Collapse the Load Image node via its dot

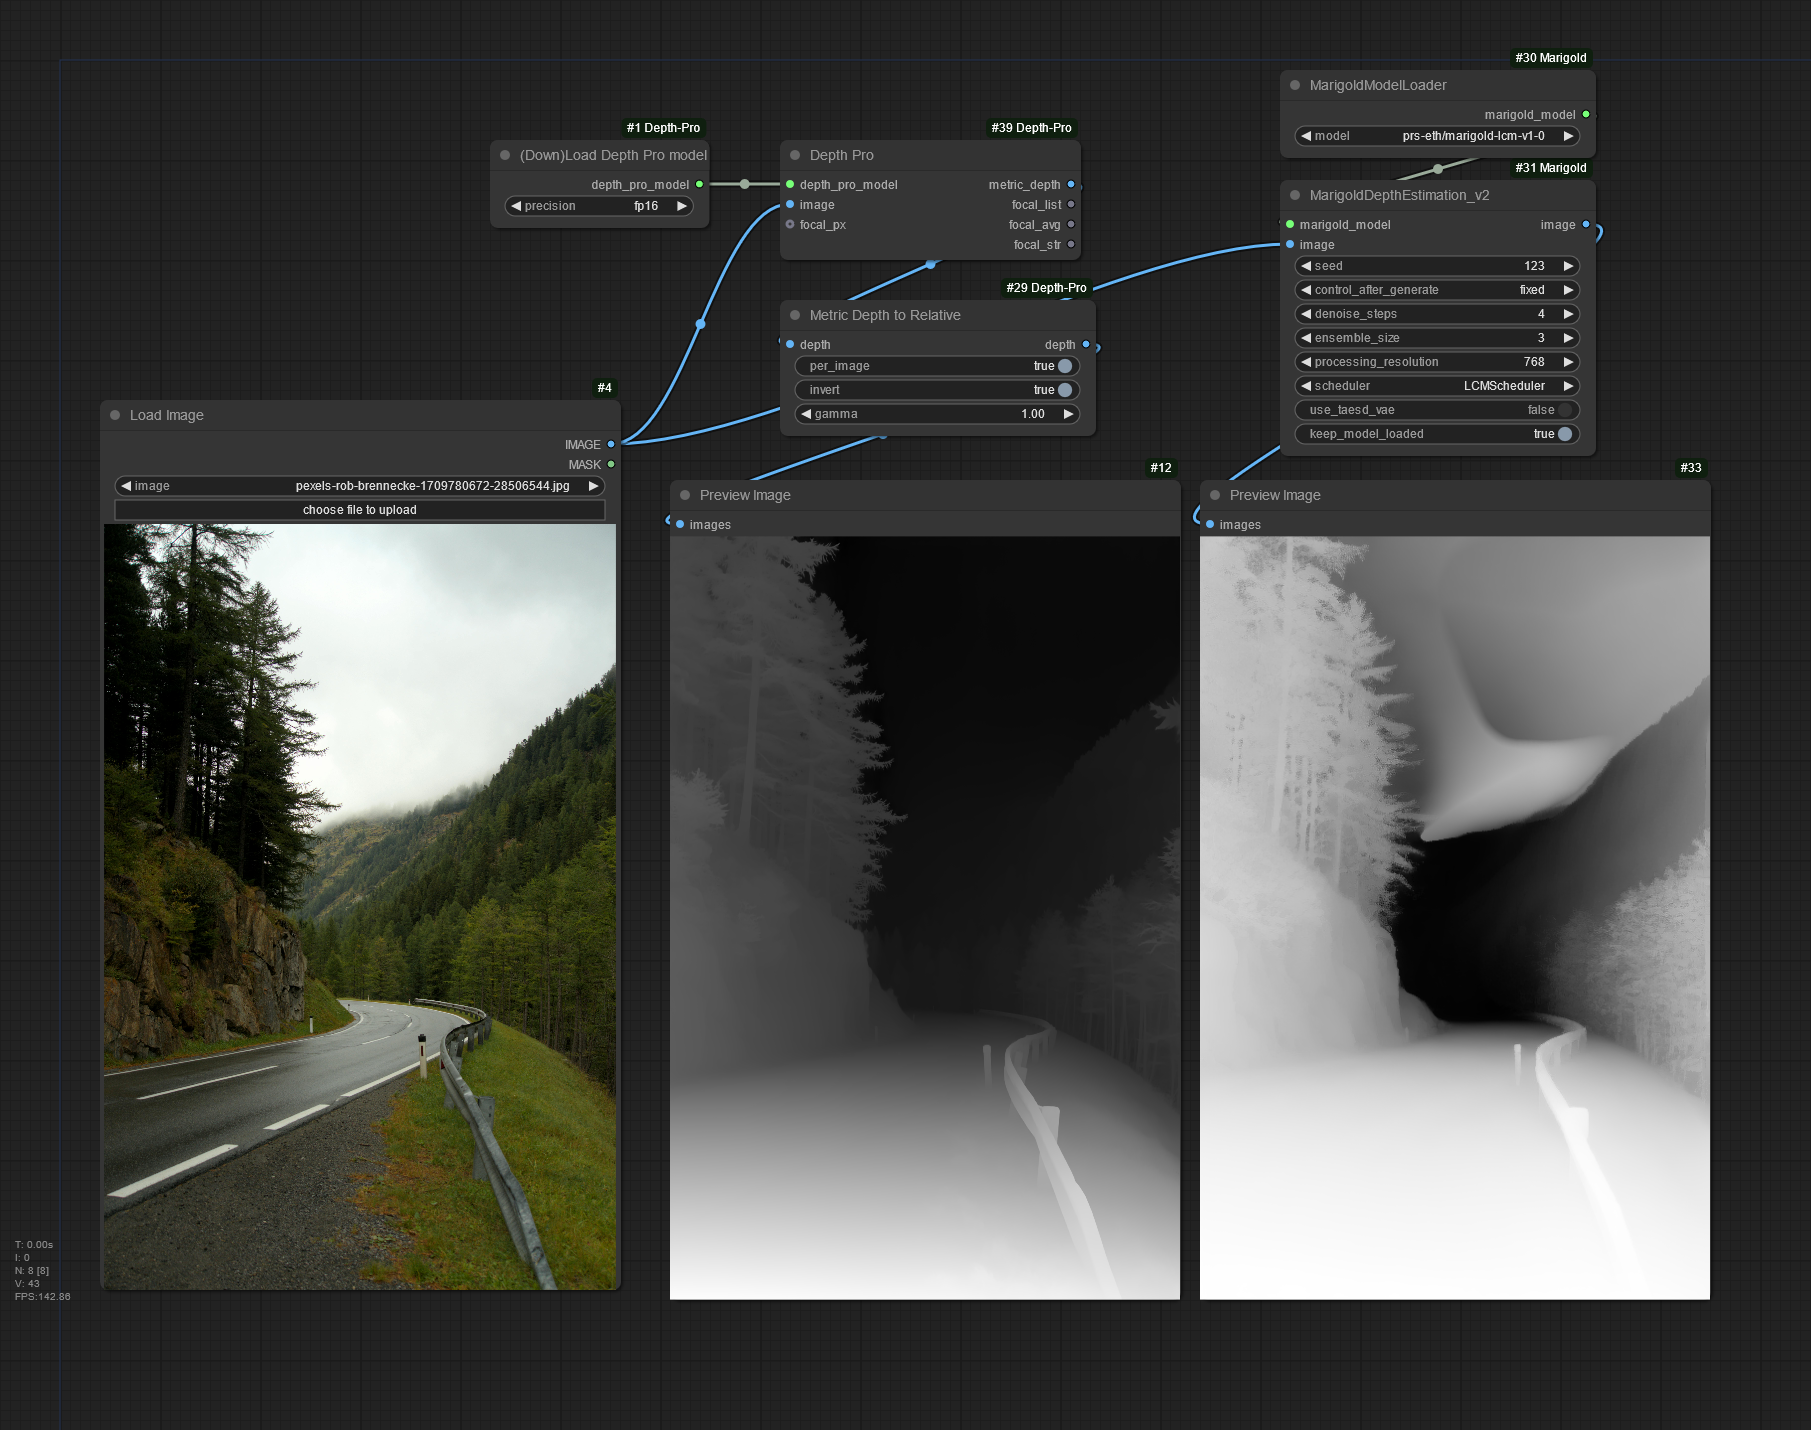(x=115, y=415)
